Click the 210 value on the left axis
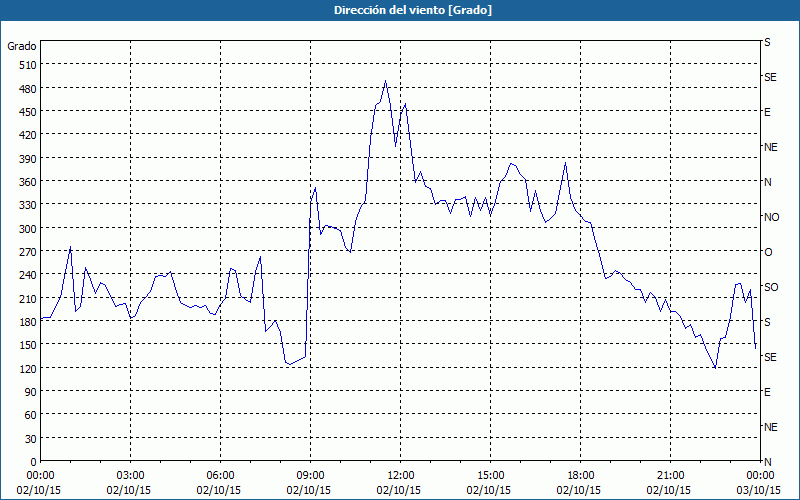This screenshot has height=500, width=800. click(28, 298)
